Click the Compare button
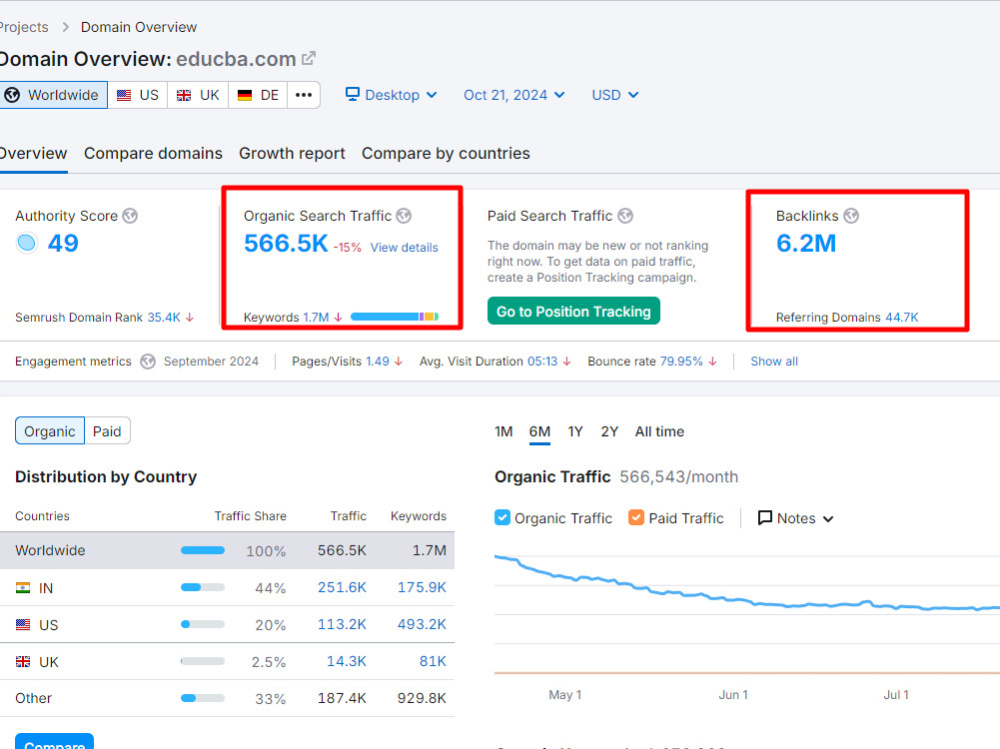 pos(54,741)
